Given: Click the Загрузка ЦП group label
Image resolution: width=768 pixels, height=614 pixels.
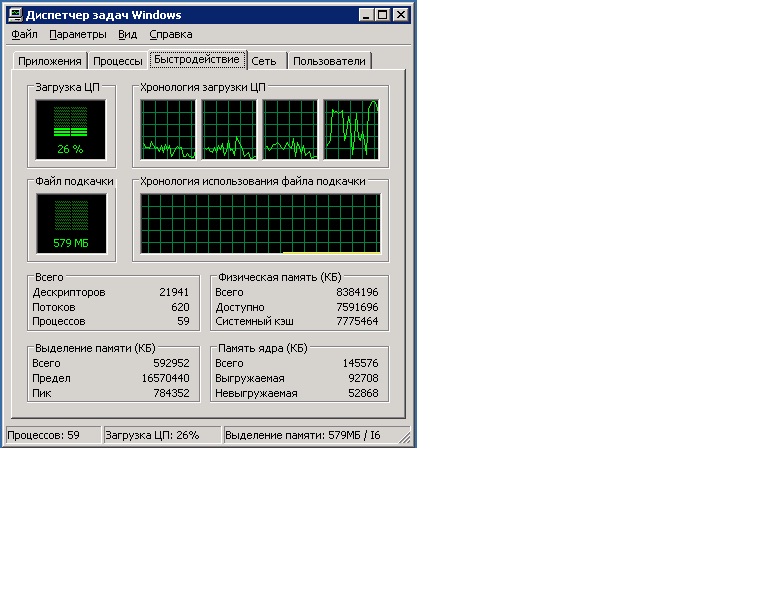Looking at the screenshot, I should pos(67,87).
